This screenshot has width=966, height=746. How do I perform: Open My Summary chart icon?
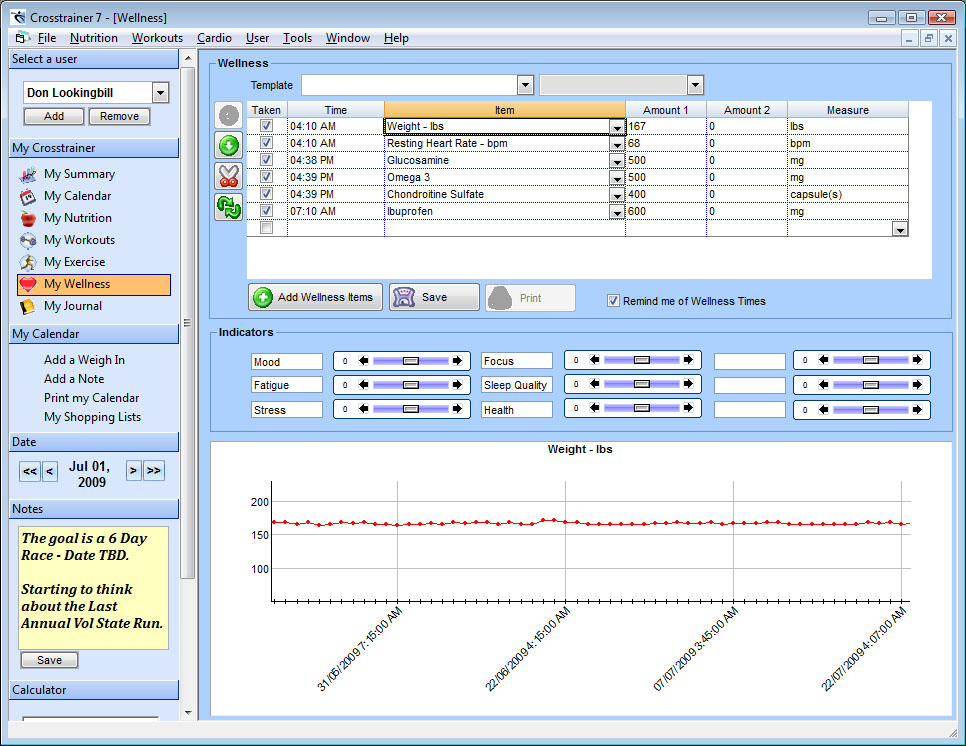[x=28, y=175]
